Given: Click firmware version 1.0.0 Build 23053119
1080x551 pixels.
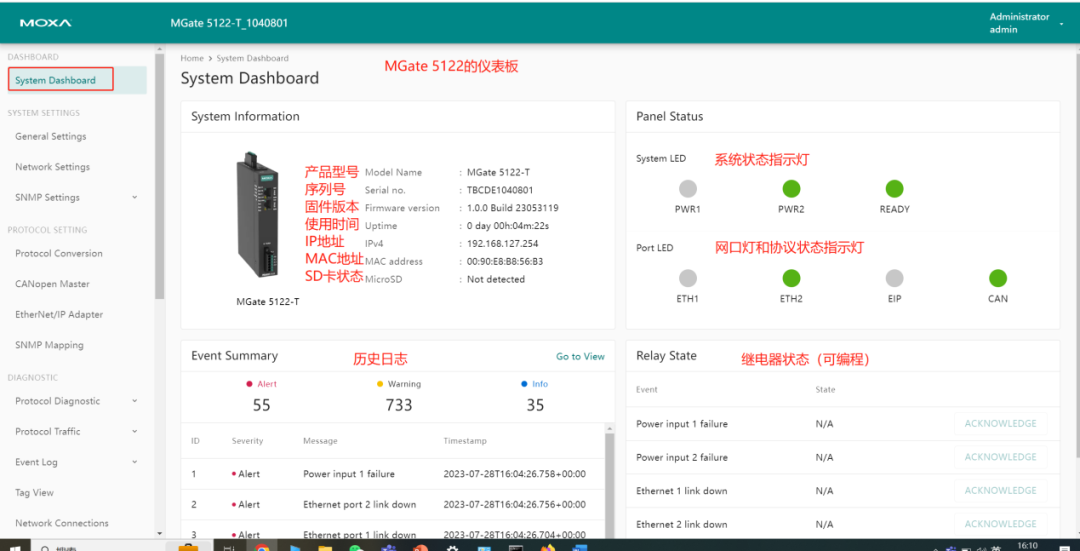Looking at the screenshot, I should click(x=512, y=208).
